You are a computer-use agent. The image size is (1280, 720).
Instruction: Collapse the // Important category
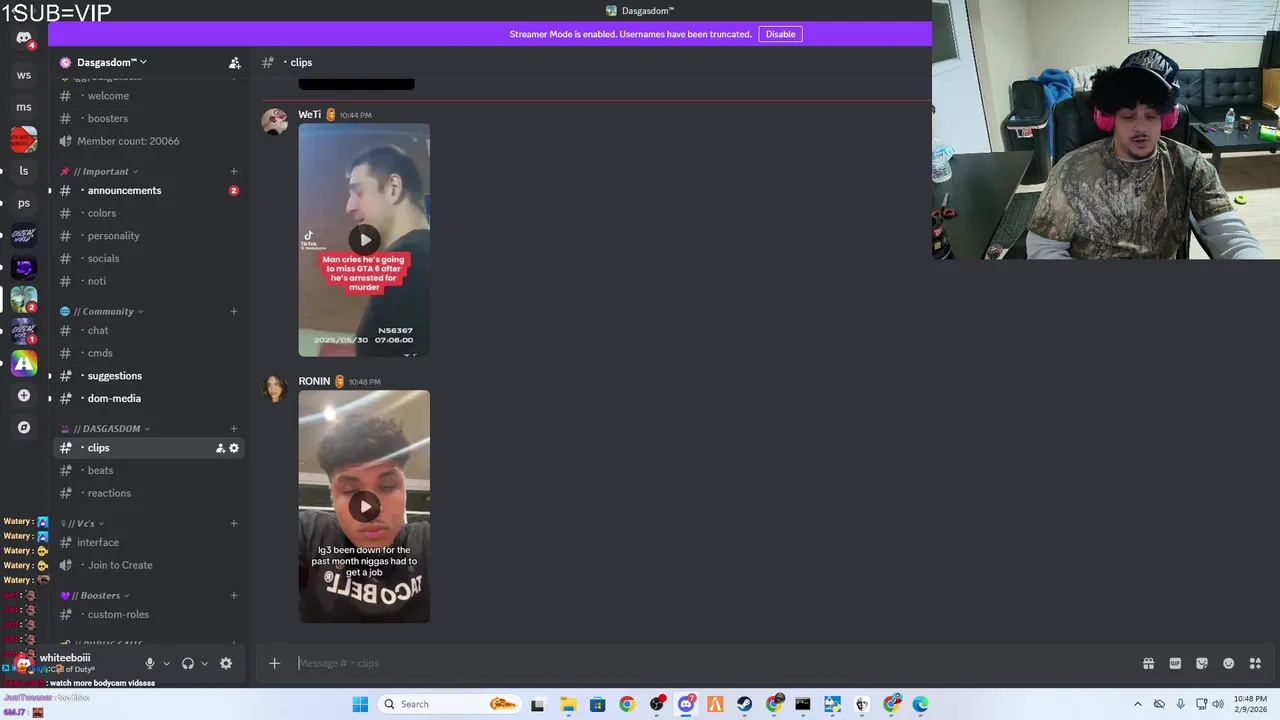[x=106, y=171]
